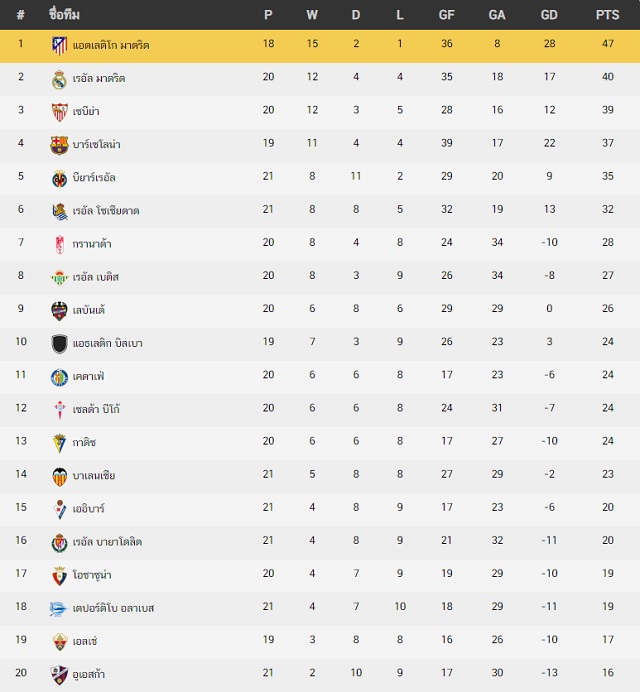Click the Barcelona club crest
Image resolution: width=640 pixels, height=692 pixels.
click(x=59, y=145)
